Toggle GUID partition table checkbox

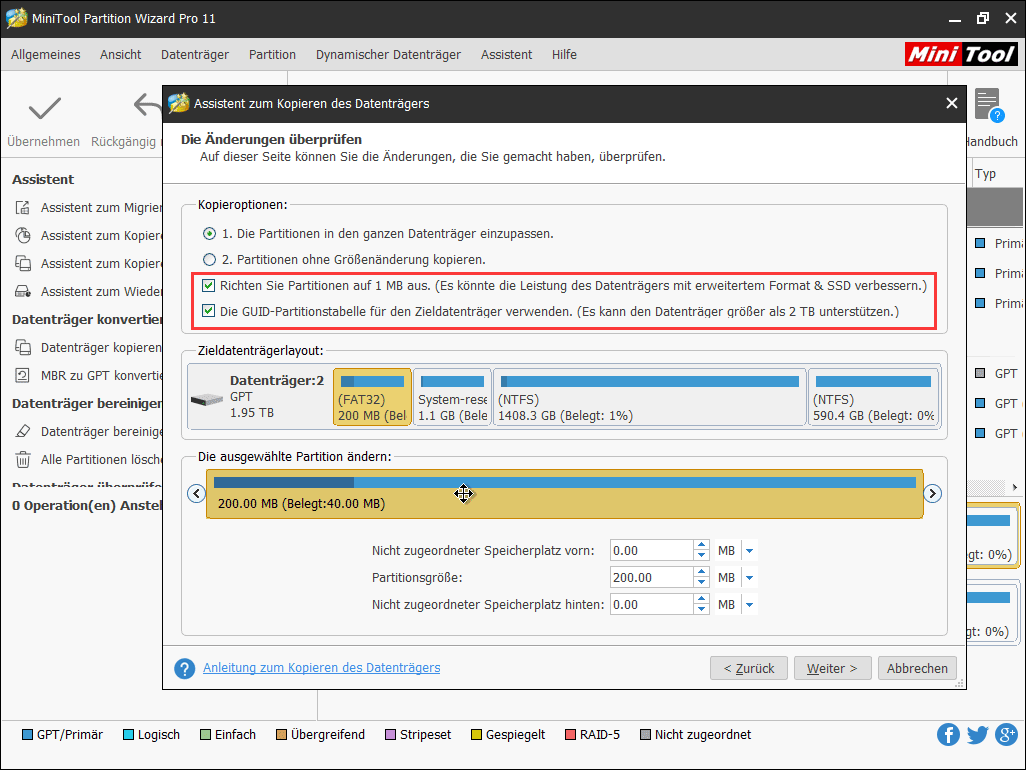(x=209, y=312)
